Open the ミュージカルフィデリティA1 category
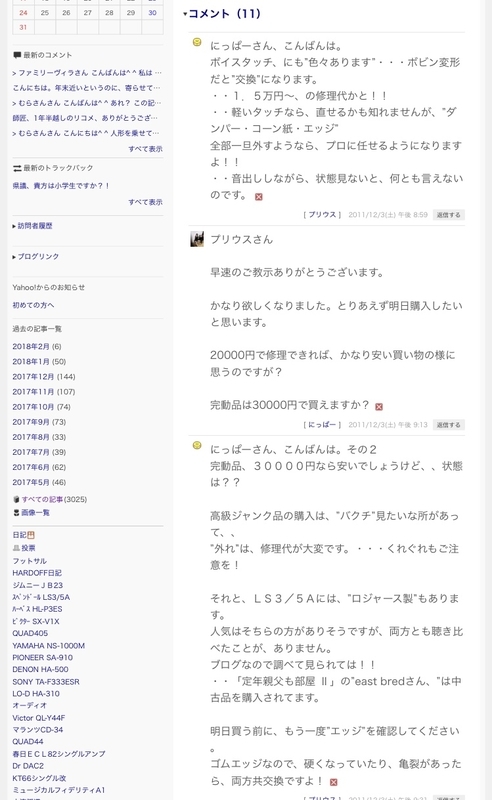The image size is (492, 800). click(x=59, y=790)
